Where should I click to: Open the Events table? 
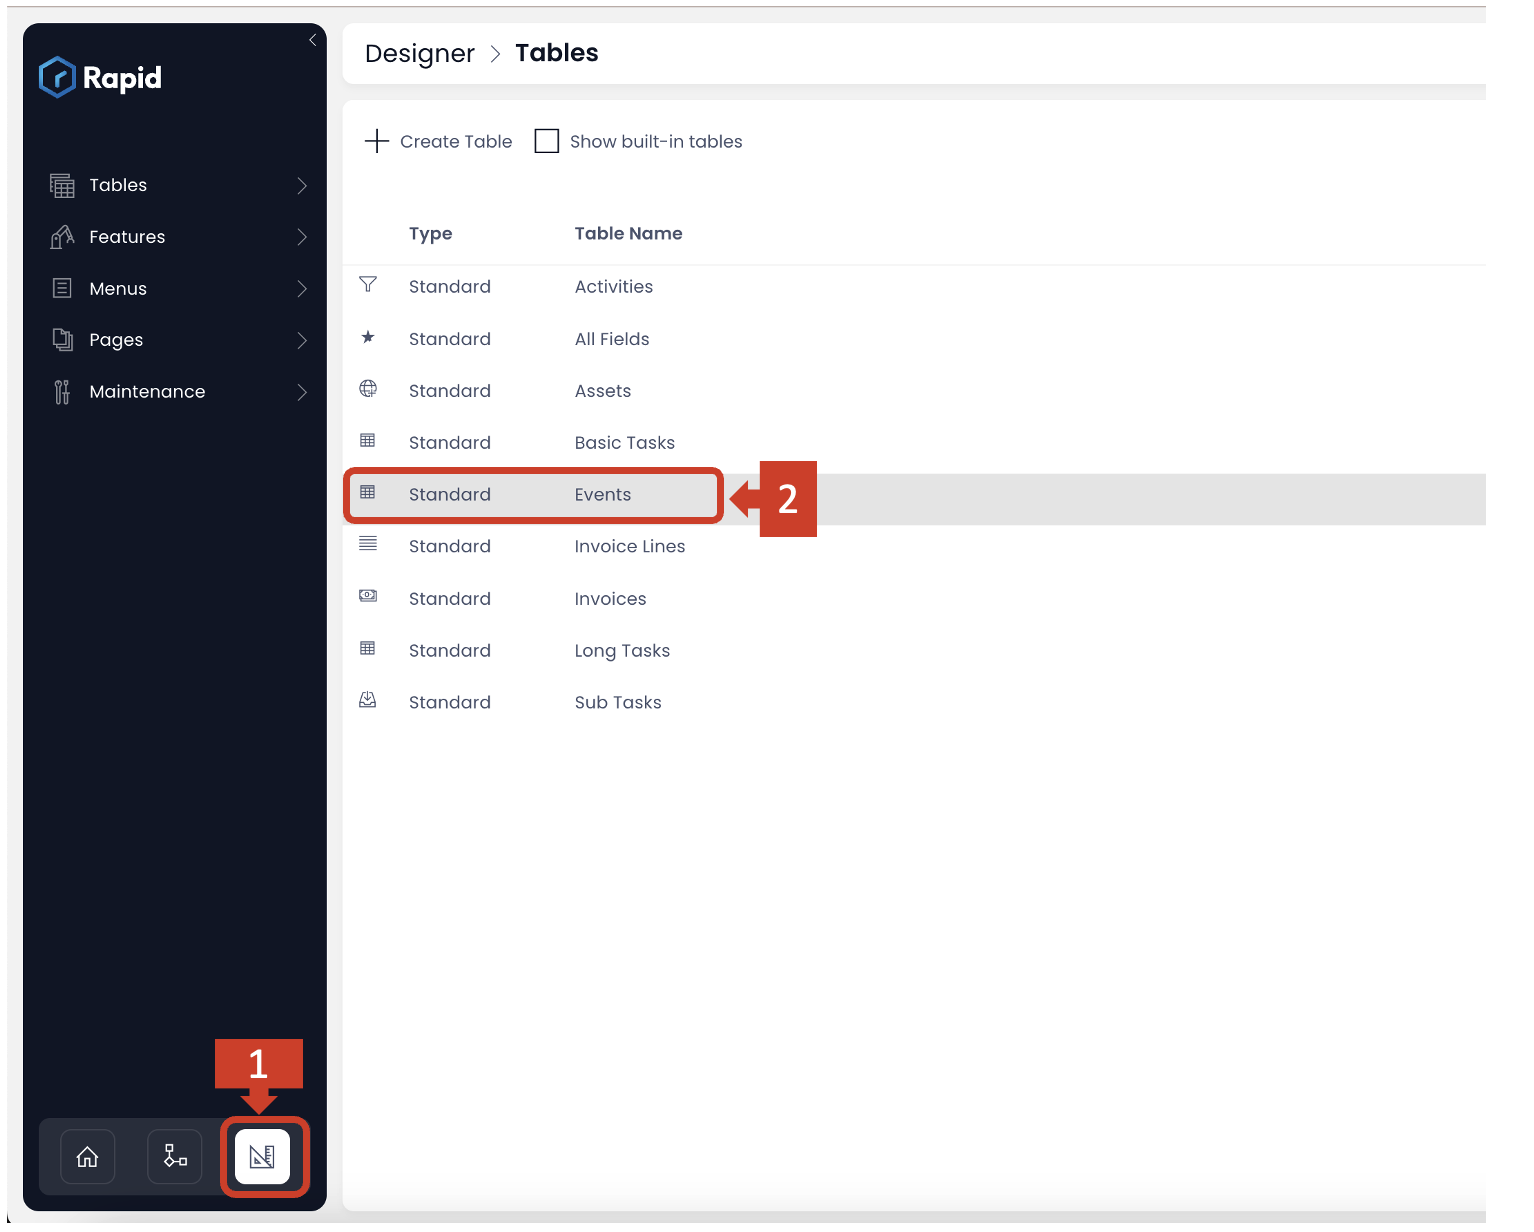click(603, 495)
